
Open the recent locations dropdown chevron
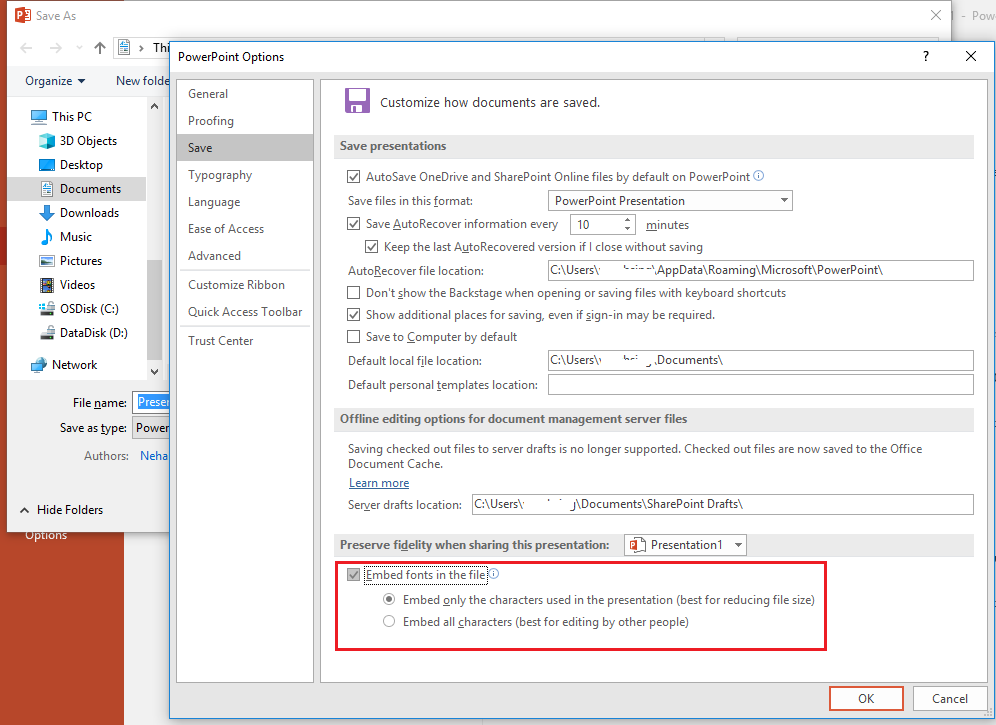79,48
